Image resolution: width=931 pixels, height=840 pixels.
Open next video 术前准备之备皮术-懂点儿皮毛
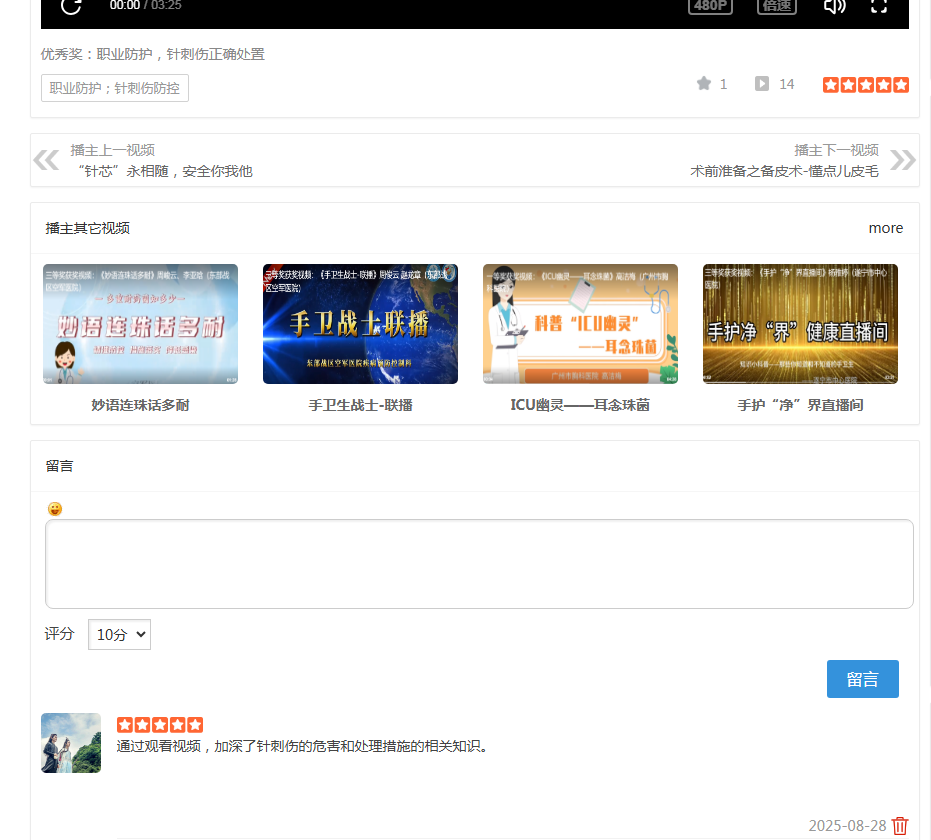pyautogui.click(x=784, y=171)
